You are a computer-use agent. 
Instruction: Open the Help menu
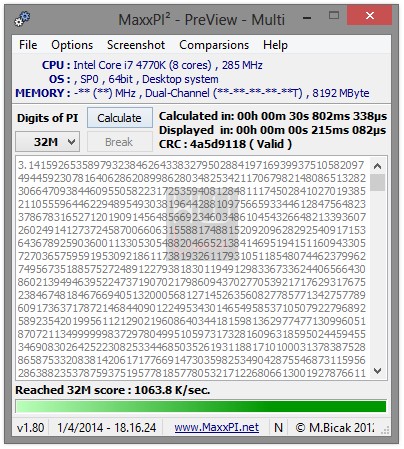point(275,45)
